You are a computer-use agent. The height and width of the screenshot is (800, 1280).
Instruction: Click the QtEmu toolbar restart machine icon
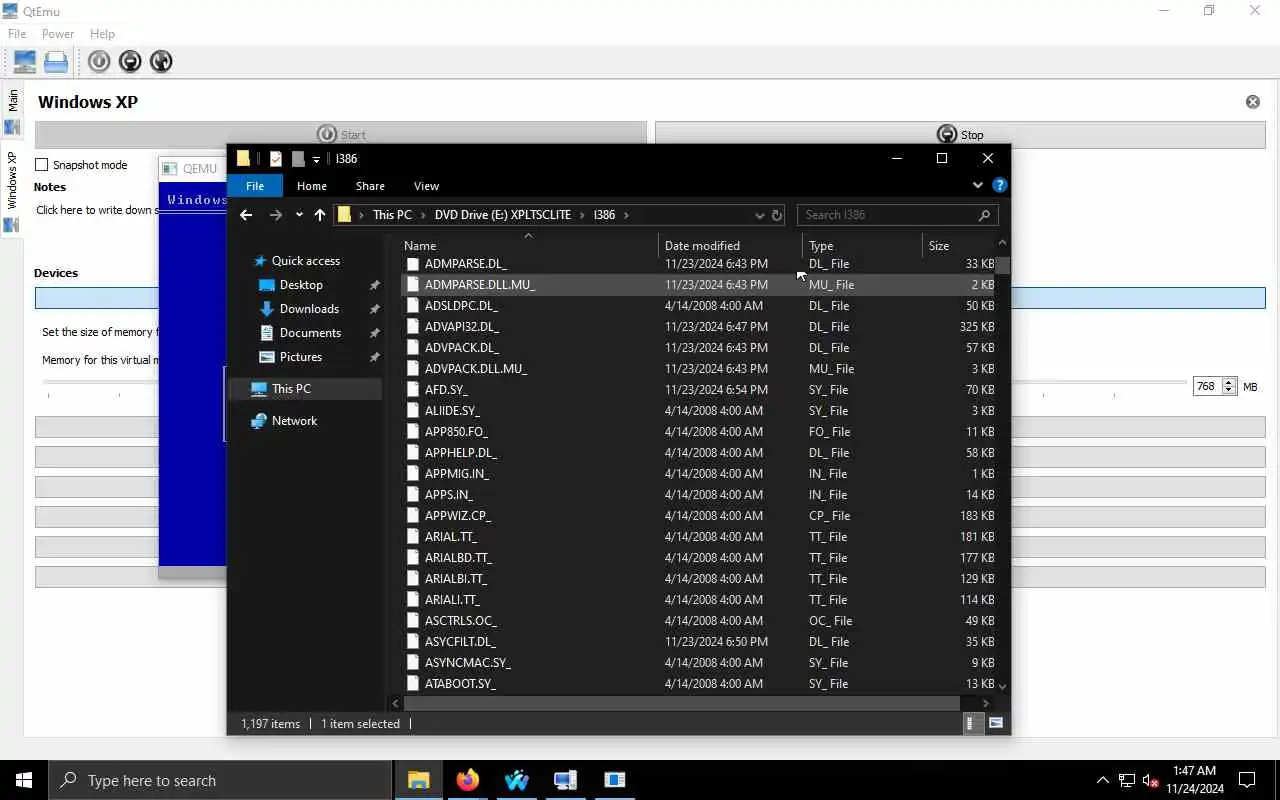click(x=161, y=62)
